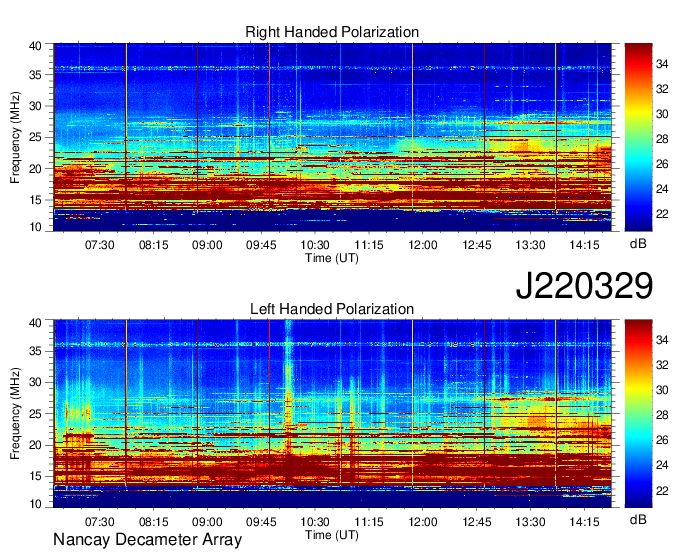The height and width of the screenshot is (552, 680).
Task: Select the J220329 observation label
Action: tap(584, 286)
